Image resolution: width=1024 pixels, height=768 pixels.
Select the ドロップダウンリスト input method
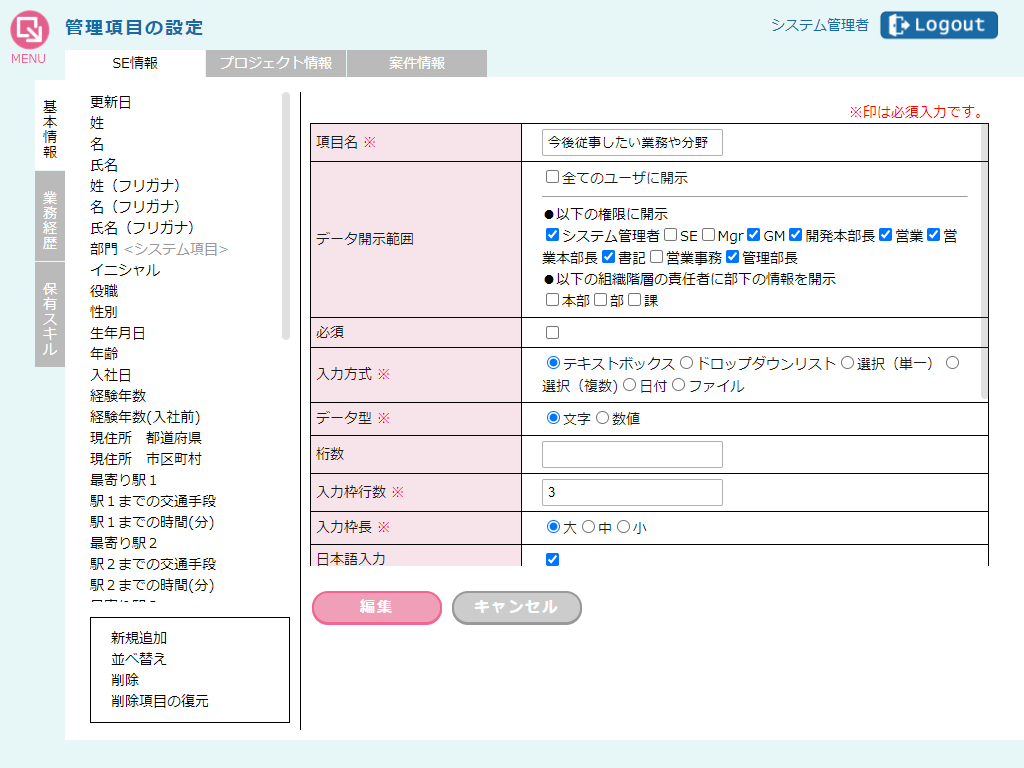686,363
